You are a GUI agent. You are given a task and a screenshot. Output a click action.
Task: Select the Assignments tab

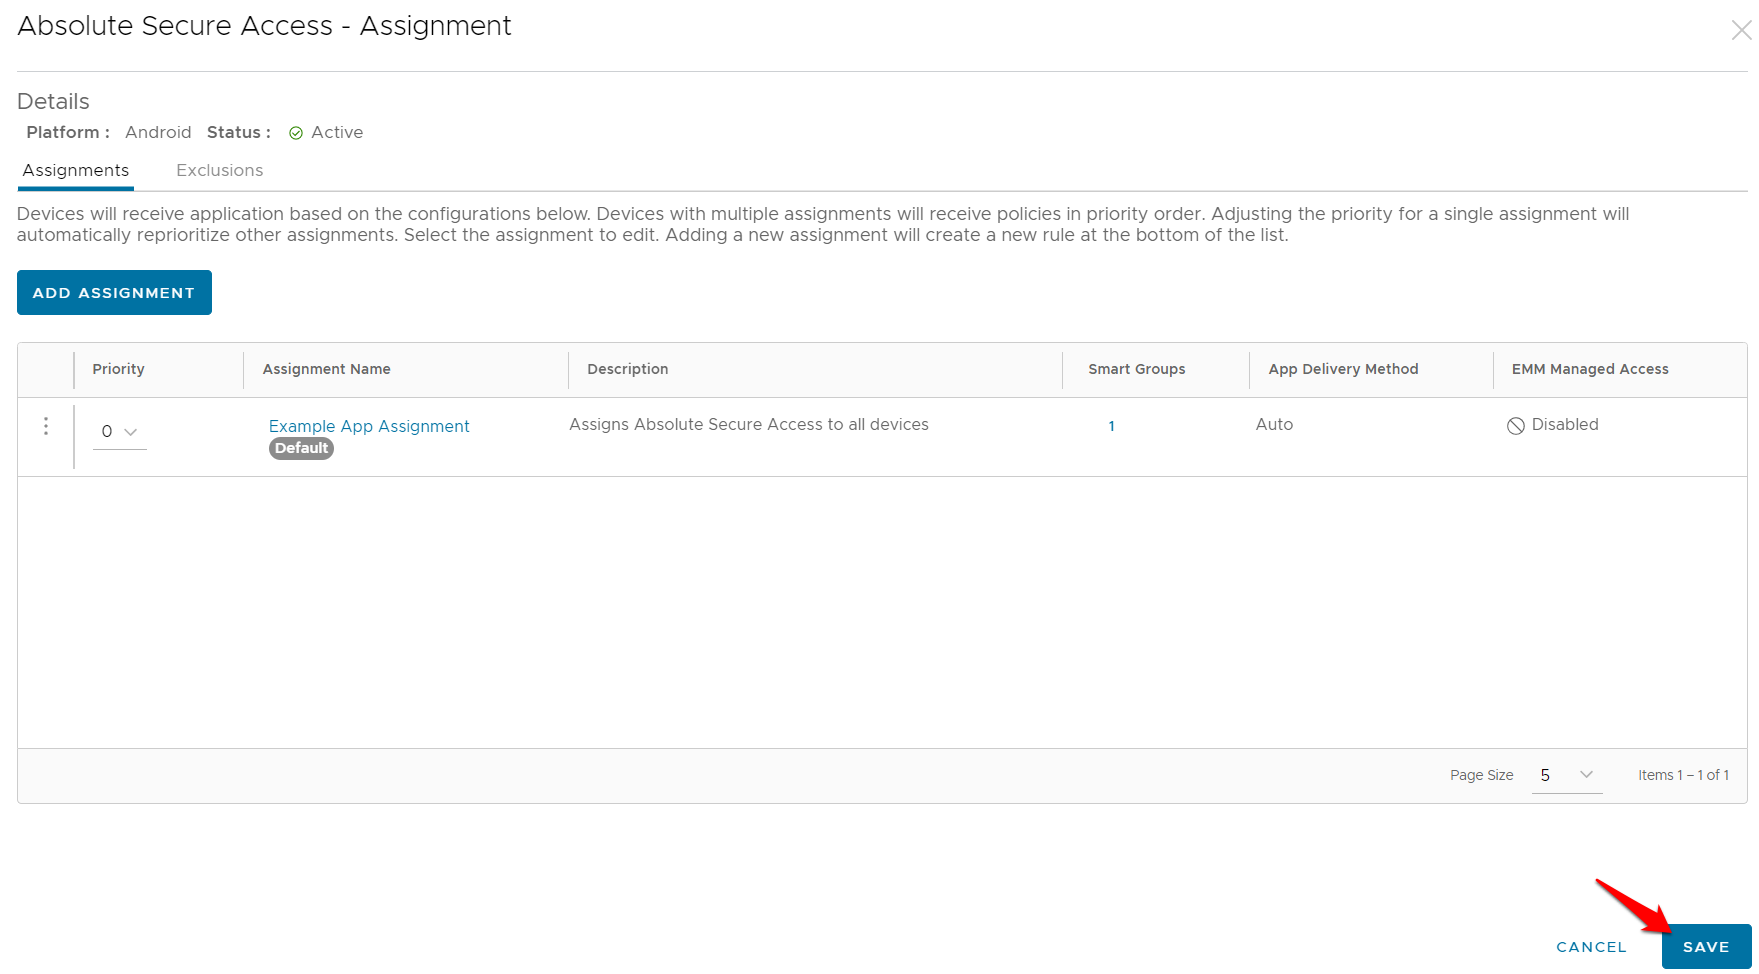tap(76, 170)
